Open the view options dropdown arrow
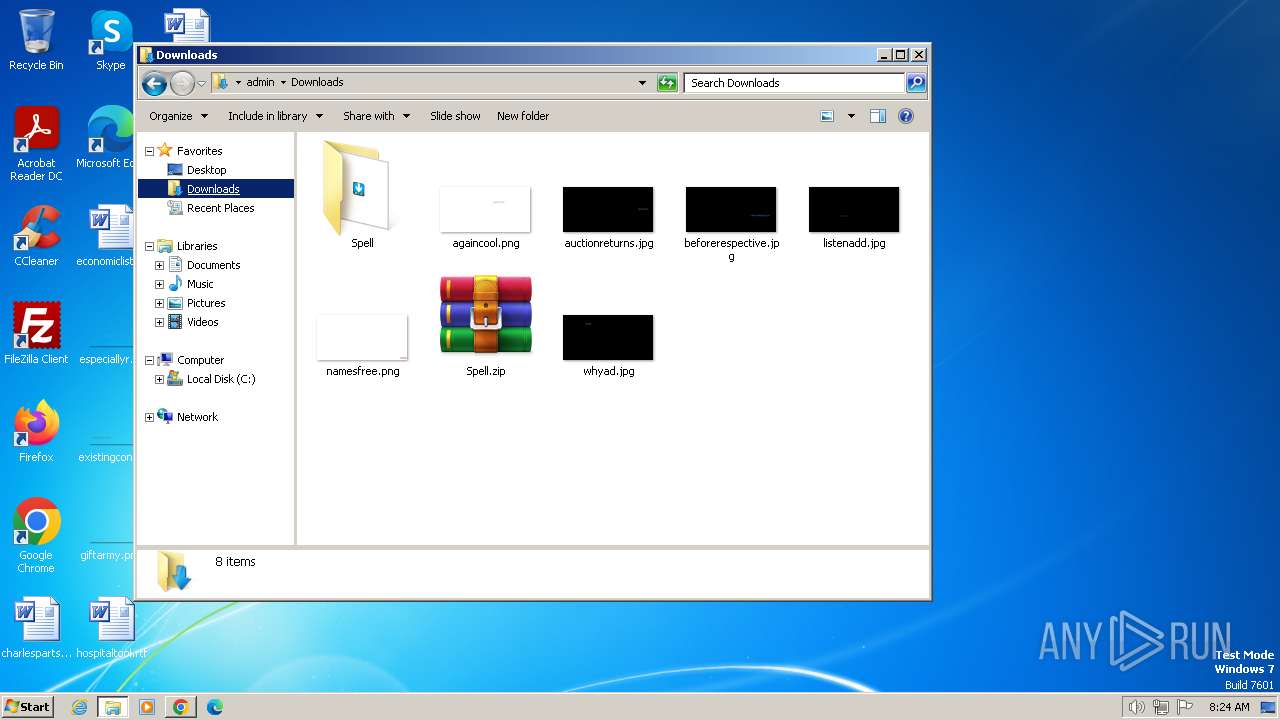The height and width of the screenshot is (720, 1280). coord(851,116)
